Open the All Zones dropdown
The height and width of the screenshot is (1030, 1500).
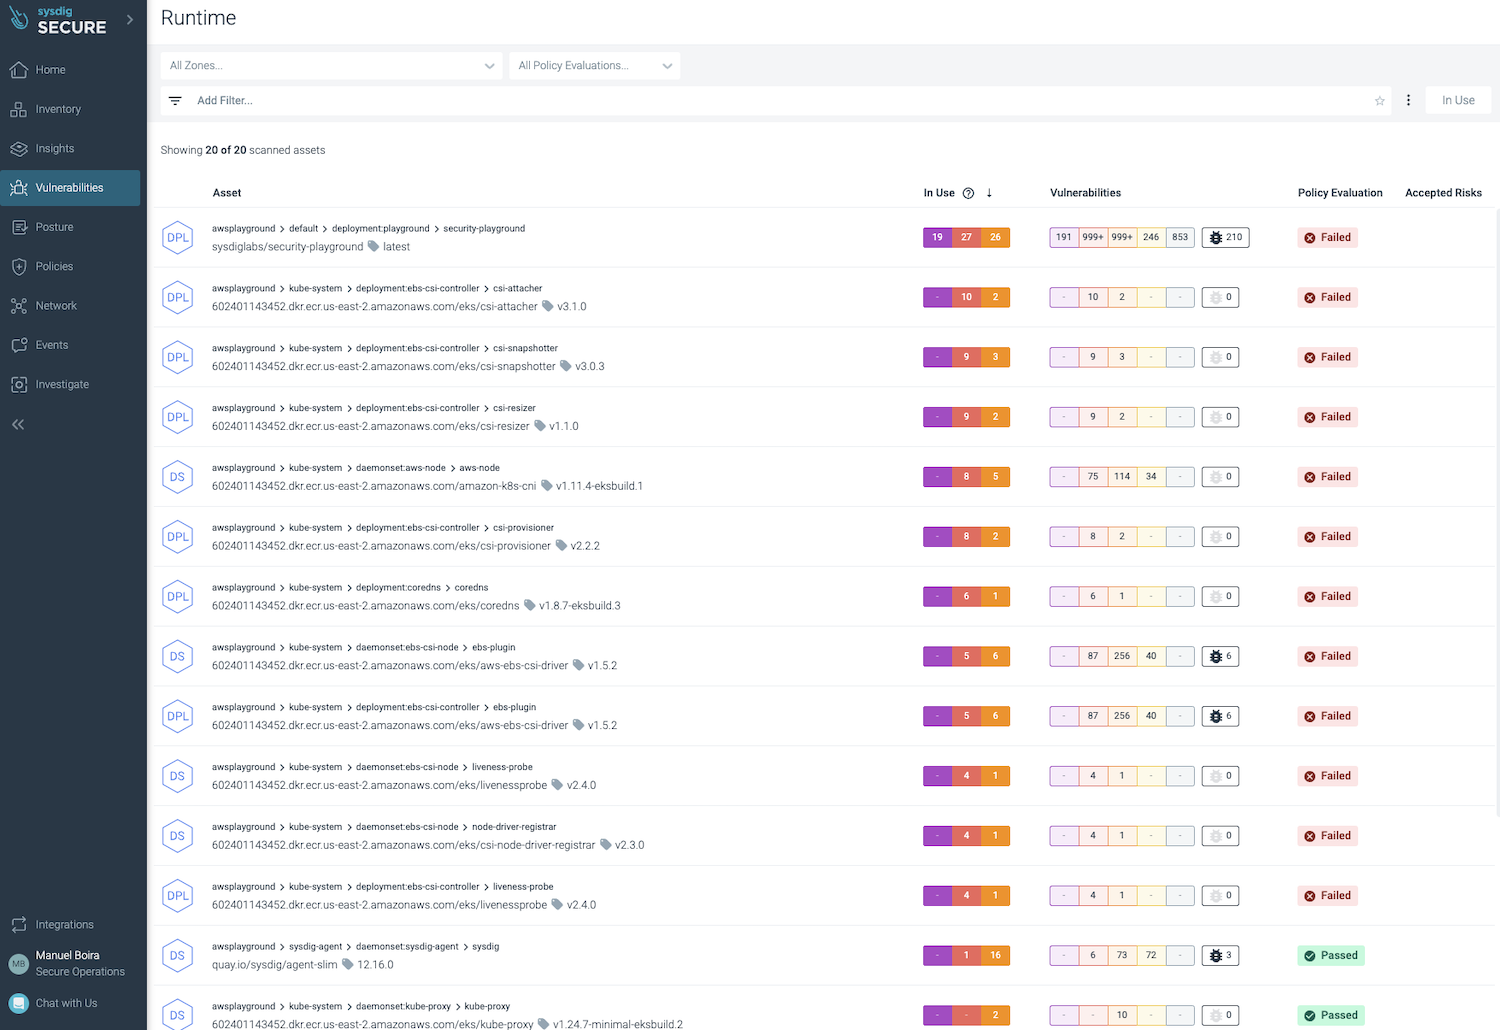point(331,66)
